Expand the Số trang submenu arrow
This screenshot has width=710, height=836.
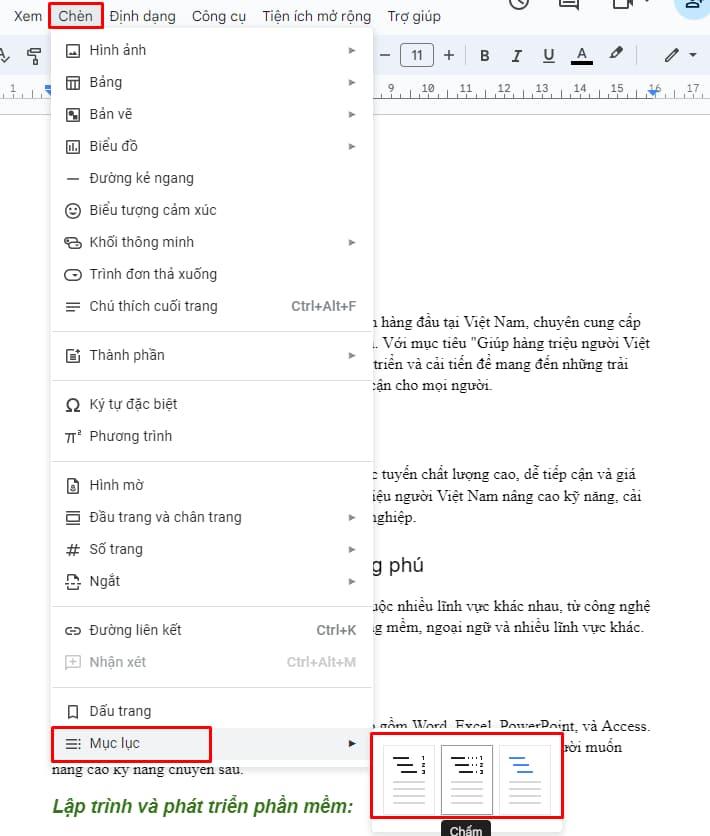coord(352,550)
